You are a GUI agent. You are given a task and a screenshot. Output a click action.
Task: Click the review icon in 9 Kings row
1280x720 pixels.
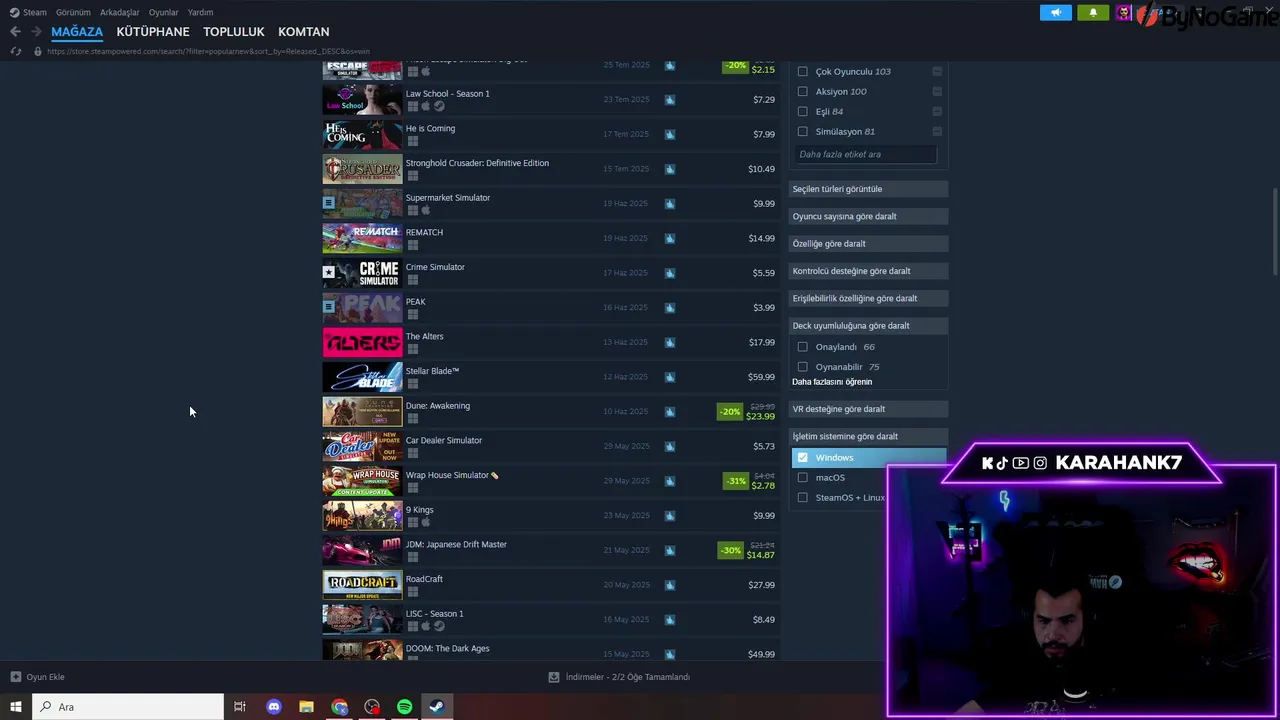(670, 515)
